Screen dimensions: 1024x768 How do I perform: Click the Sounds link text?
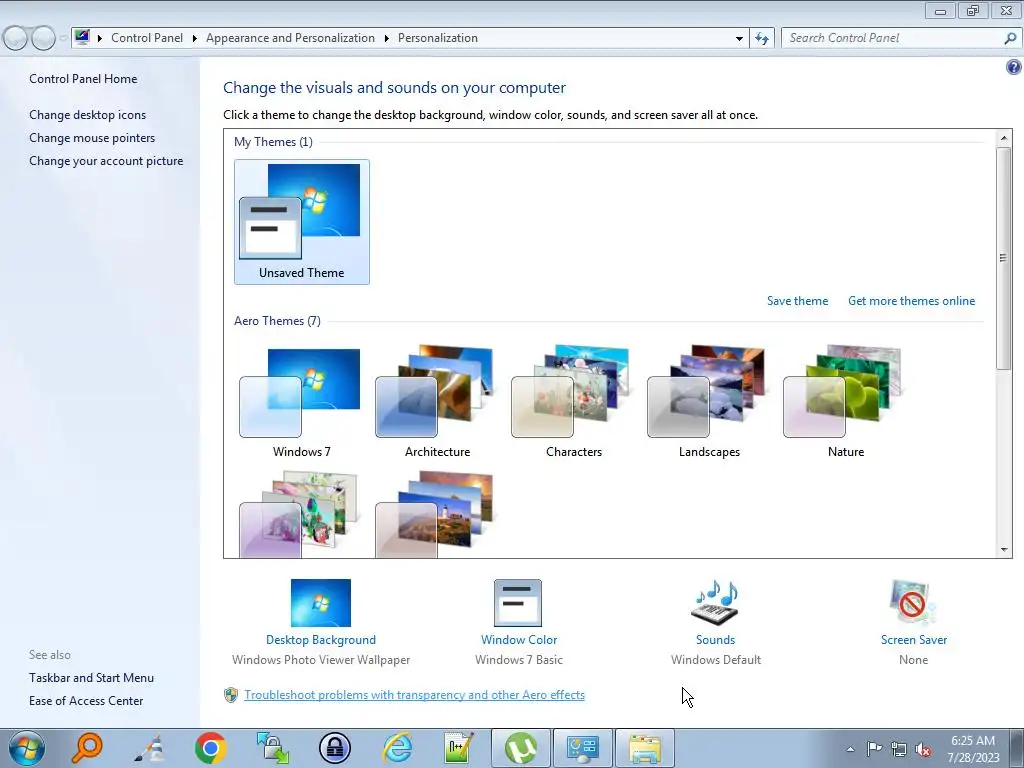click(715, 640)
